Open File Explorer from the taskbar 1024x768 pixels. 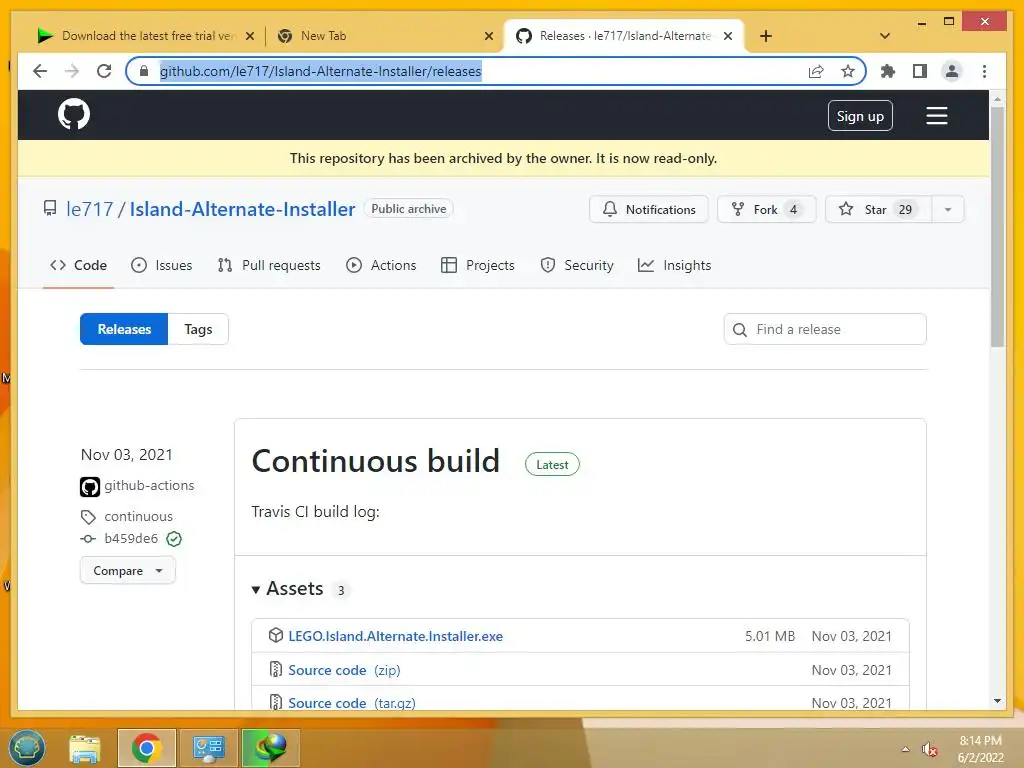85,748
